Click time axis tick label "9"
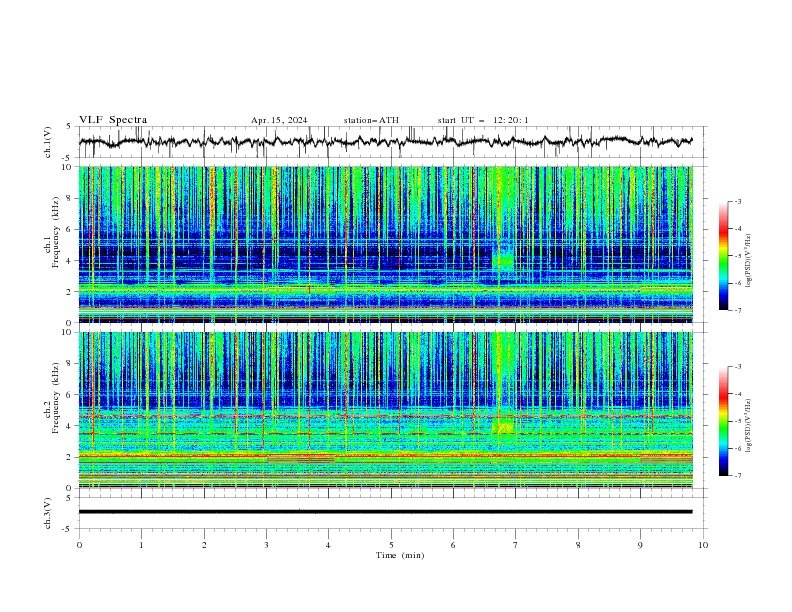 click(x=640, y=545)
